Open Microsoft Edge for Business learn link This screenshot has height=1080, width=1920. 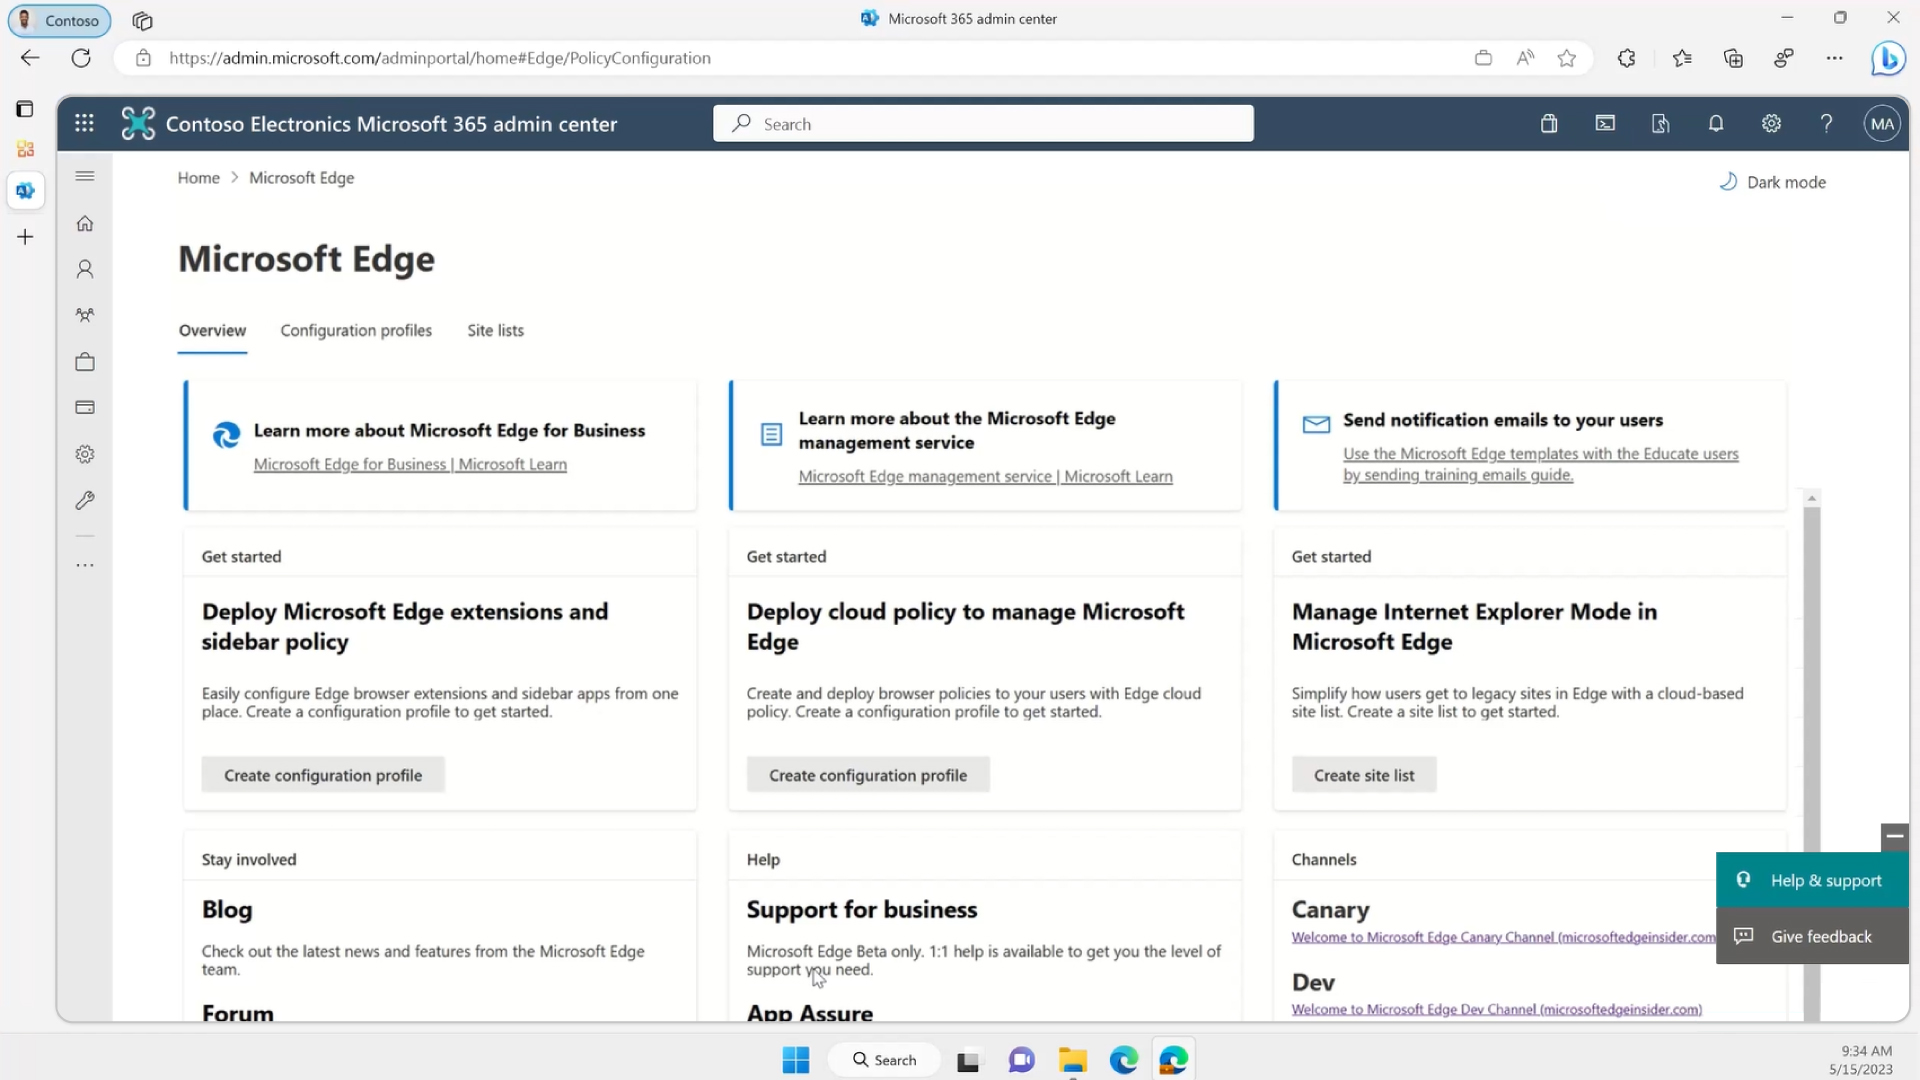pyautogui.click(x=409, y=463)
